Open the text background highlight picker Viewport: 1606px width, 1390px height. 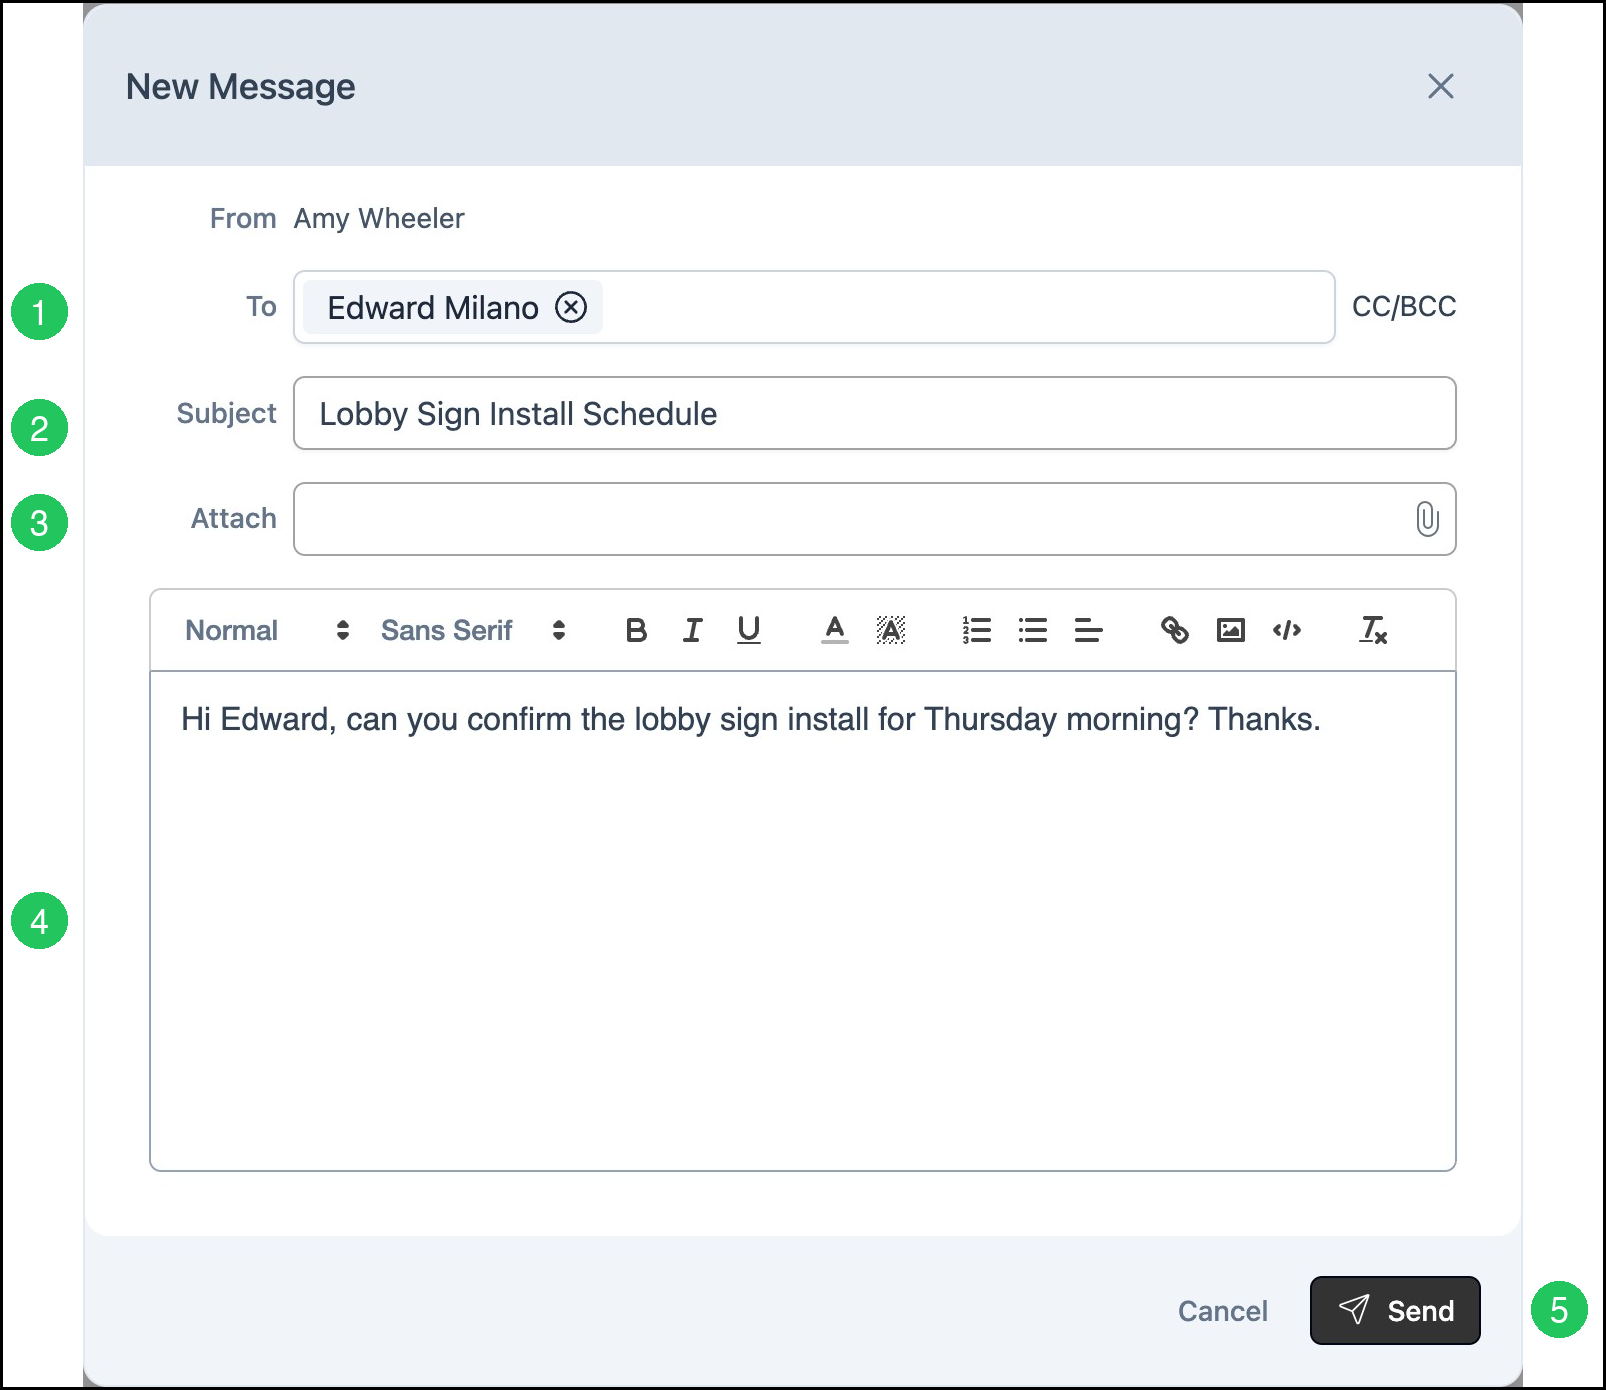pos(891,630)
